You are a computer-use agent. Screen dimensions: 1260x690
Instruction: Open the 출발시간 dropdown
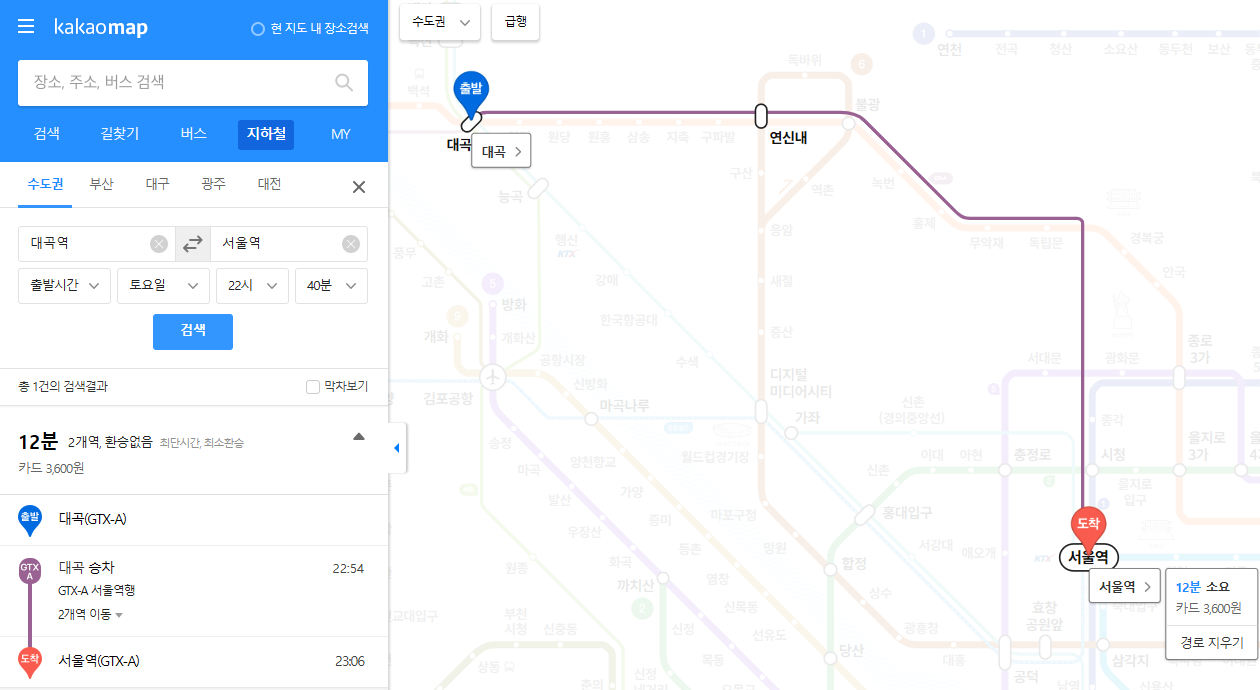[64, 285]
